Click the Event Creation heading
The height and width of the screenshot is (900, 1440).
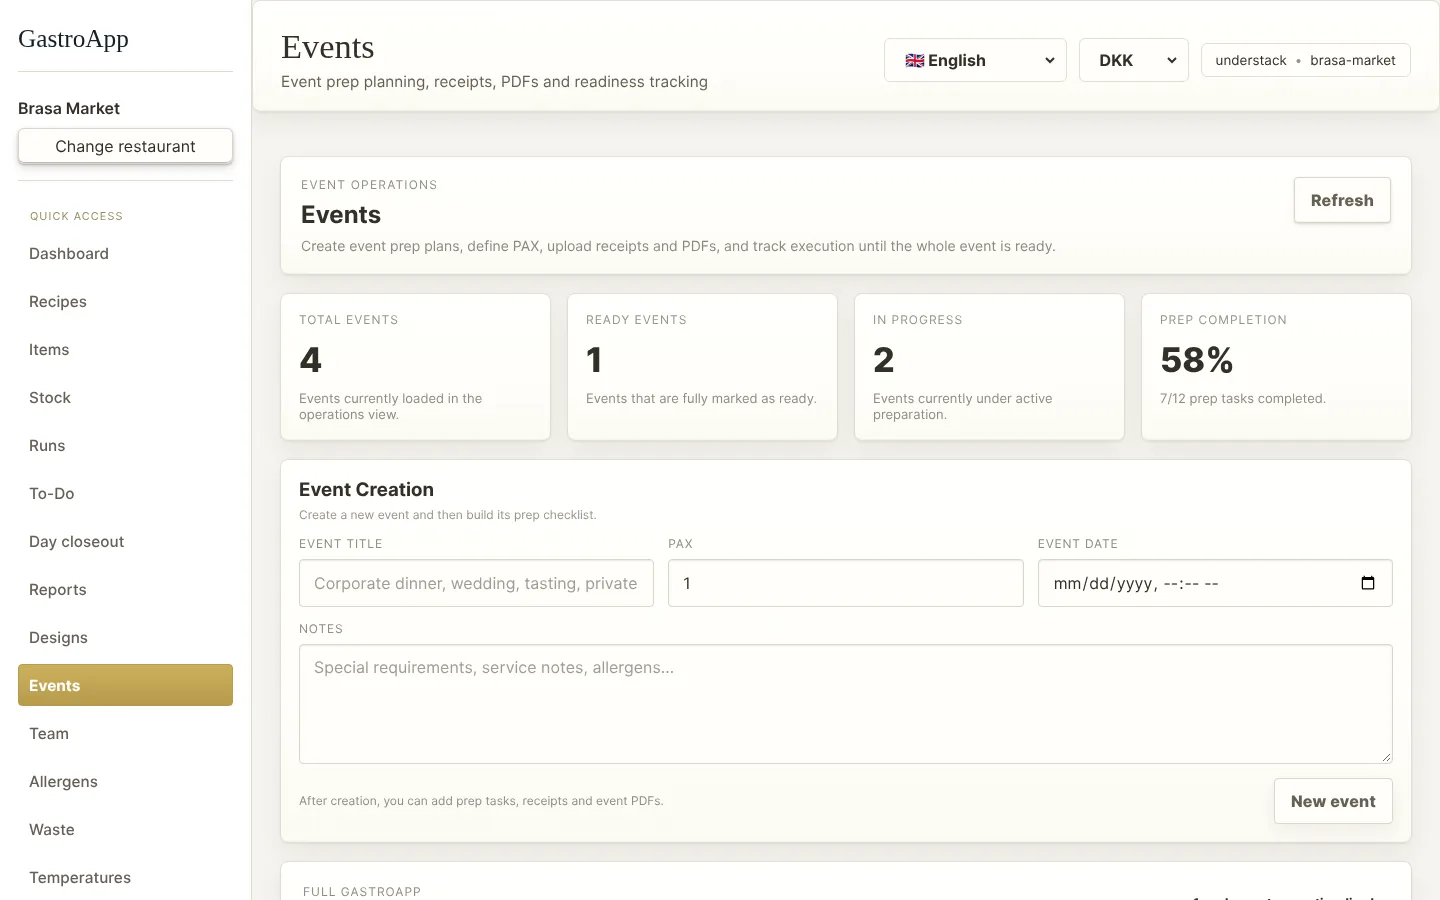coord(366,489)
